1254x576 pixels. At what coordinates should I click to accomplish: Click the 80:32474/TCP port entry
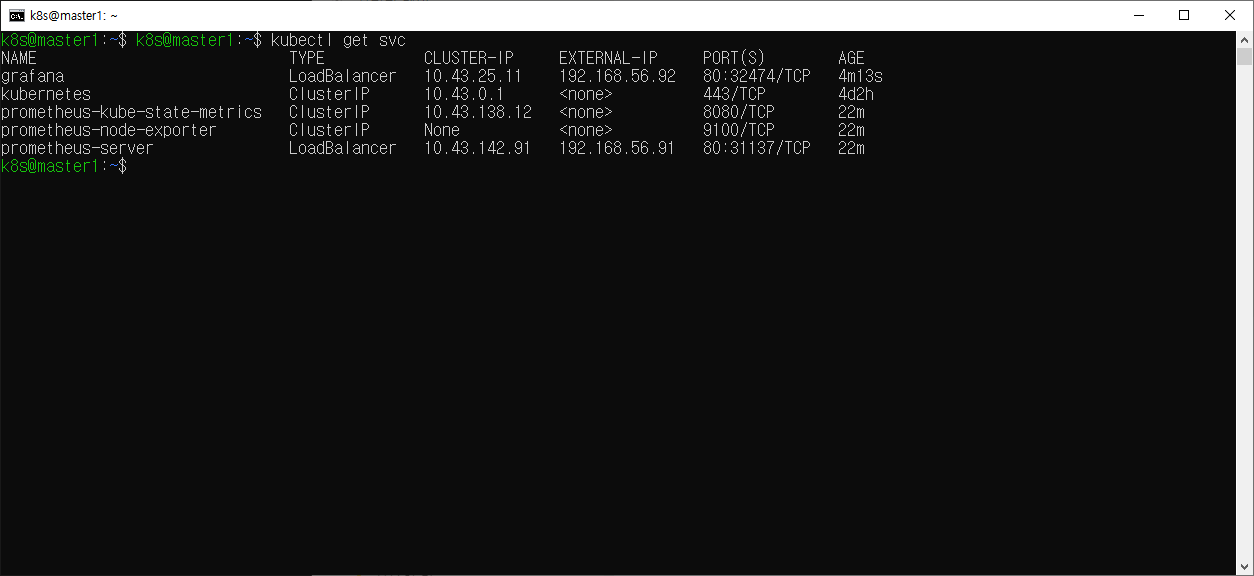(x=756, y=76)
